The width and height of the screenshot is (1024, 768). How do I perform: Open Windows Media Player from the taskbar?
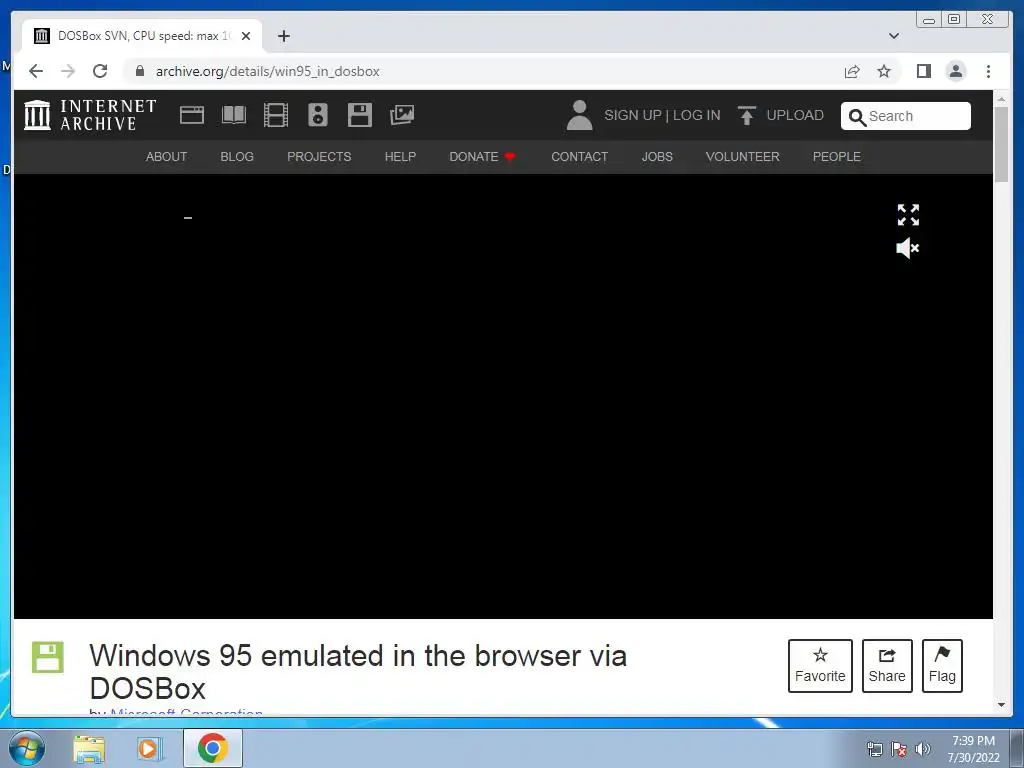click(x=150, y=748)
